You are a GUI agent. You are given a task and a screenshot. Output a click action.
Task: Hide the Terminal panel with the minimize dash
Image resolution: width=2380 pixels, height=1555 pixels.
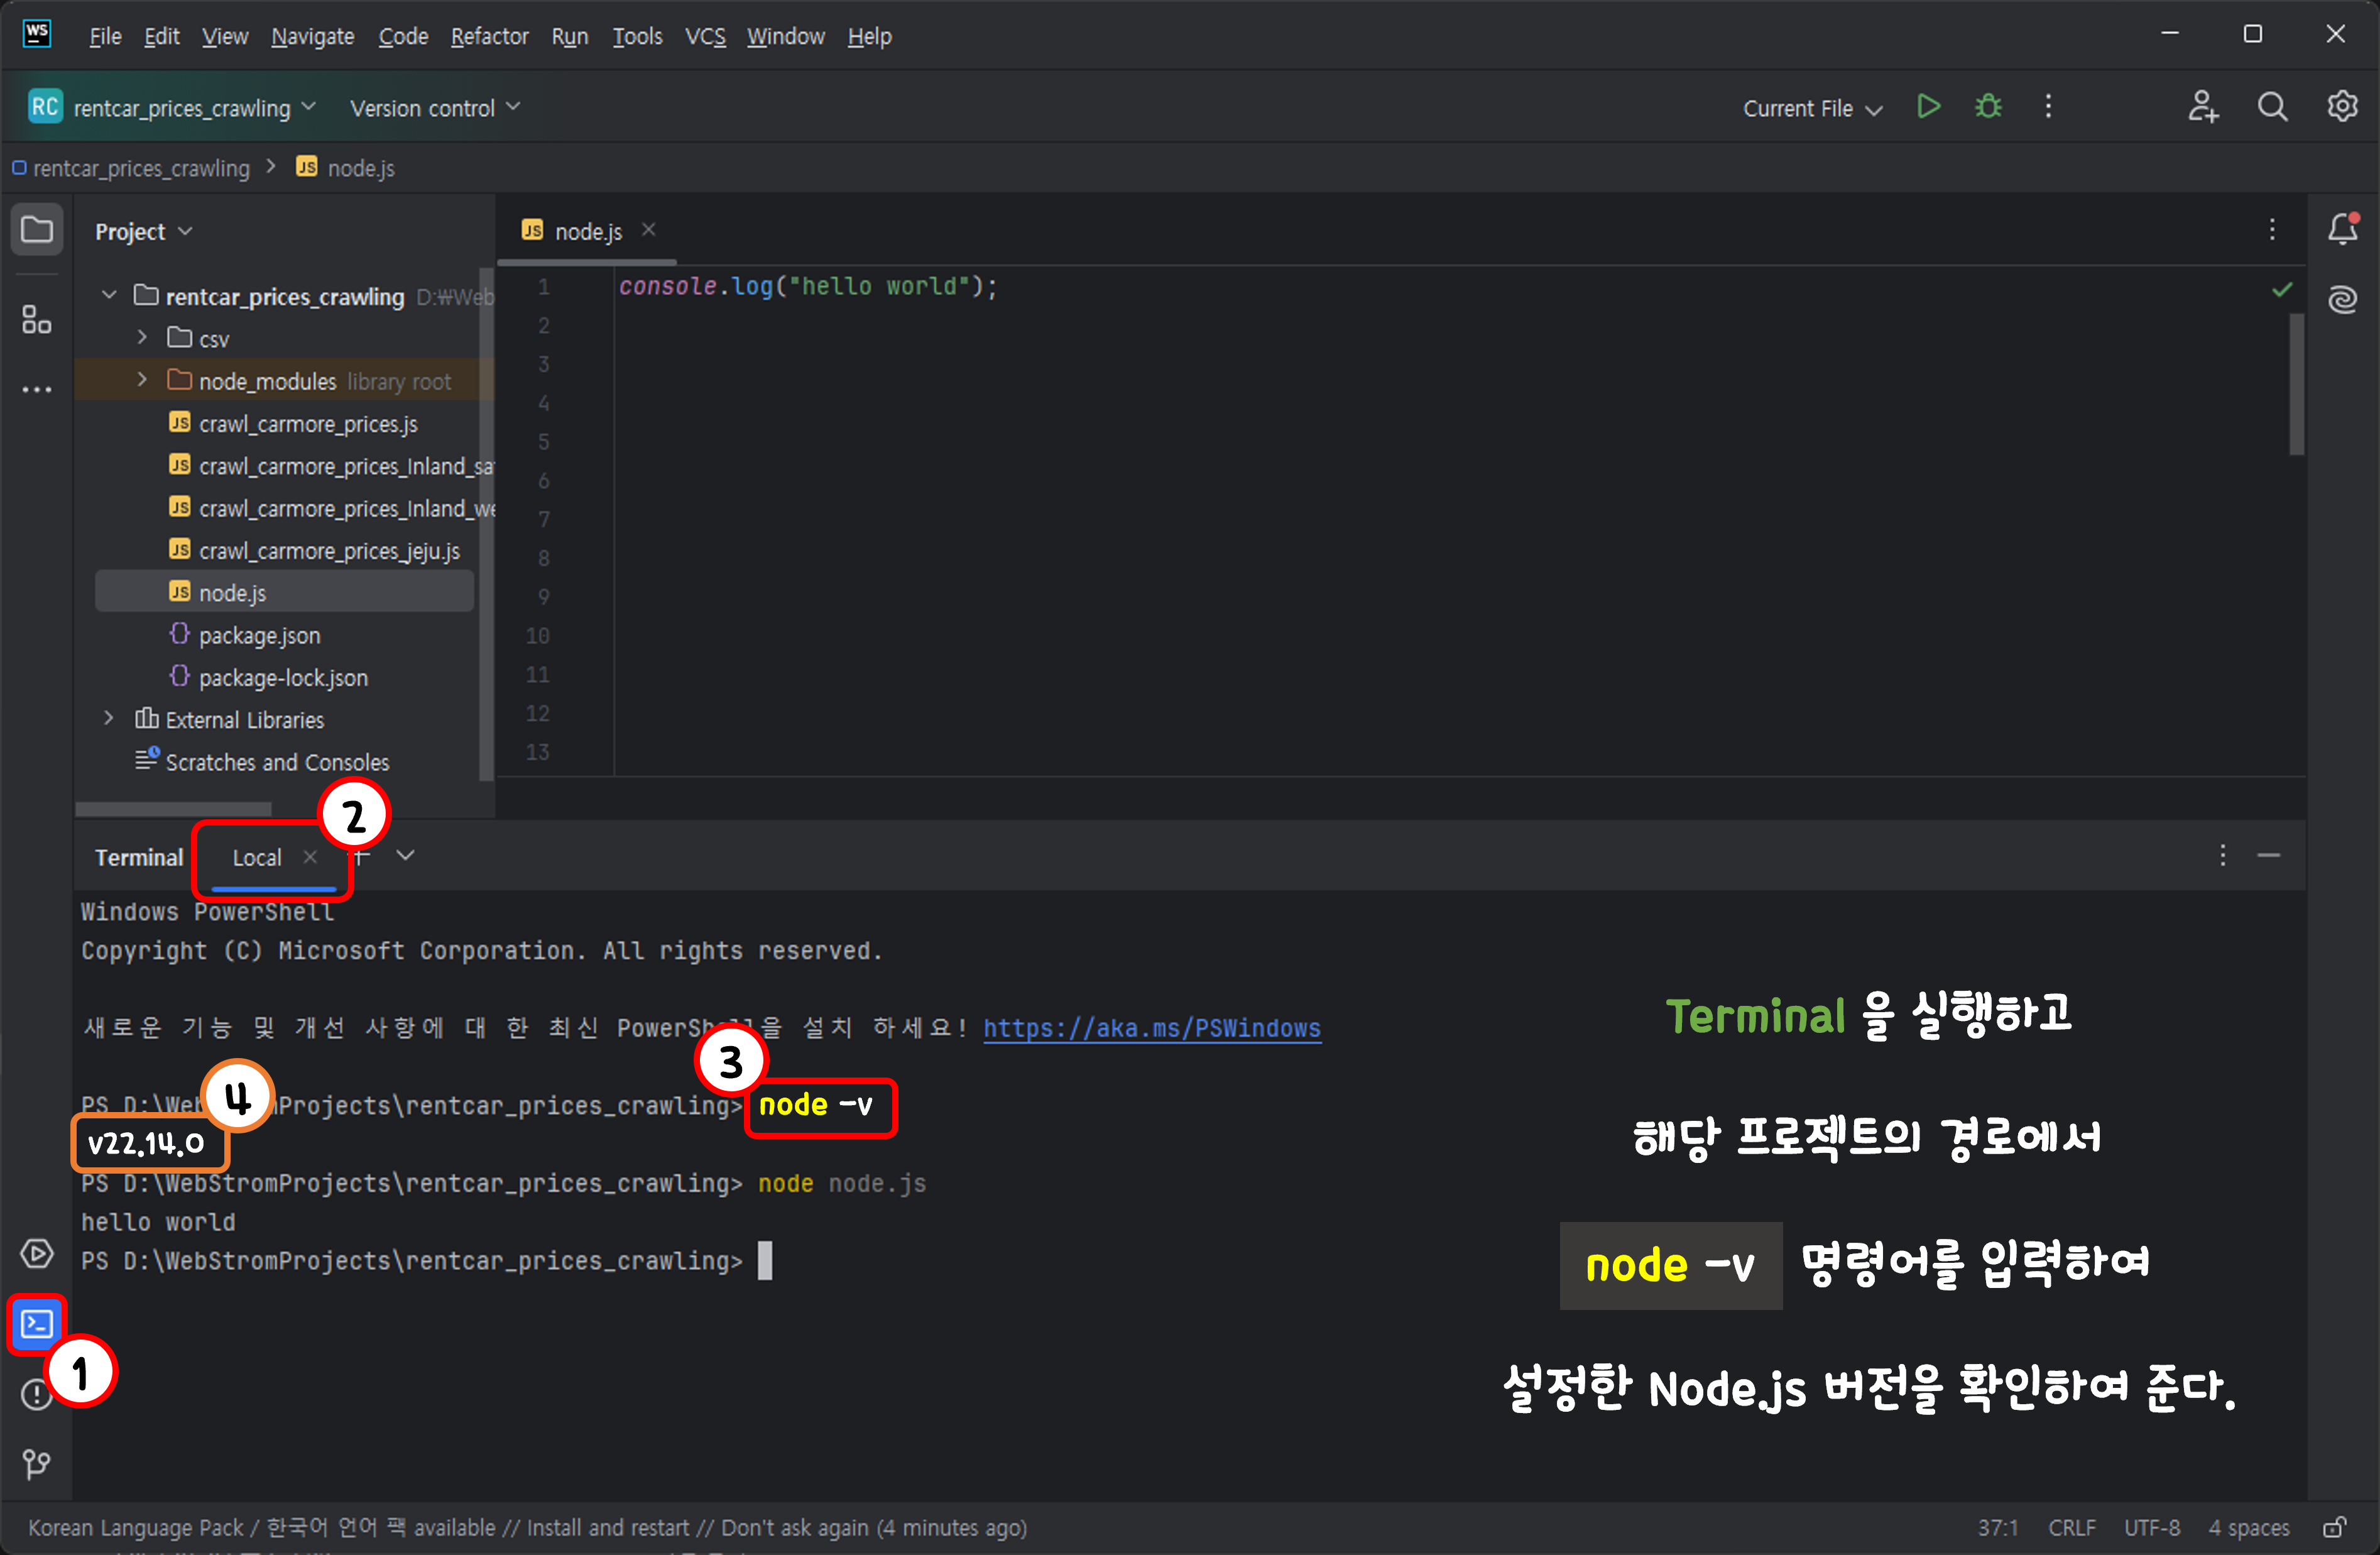click(x=2268, y=856)
